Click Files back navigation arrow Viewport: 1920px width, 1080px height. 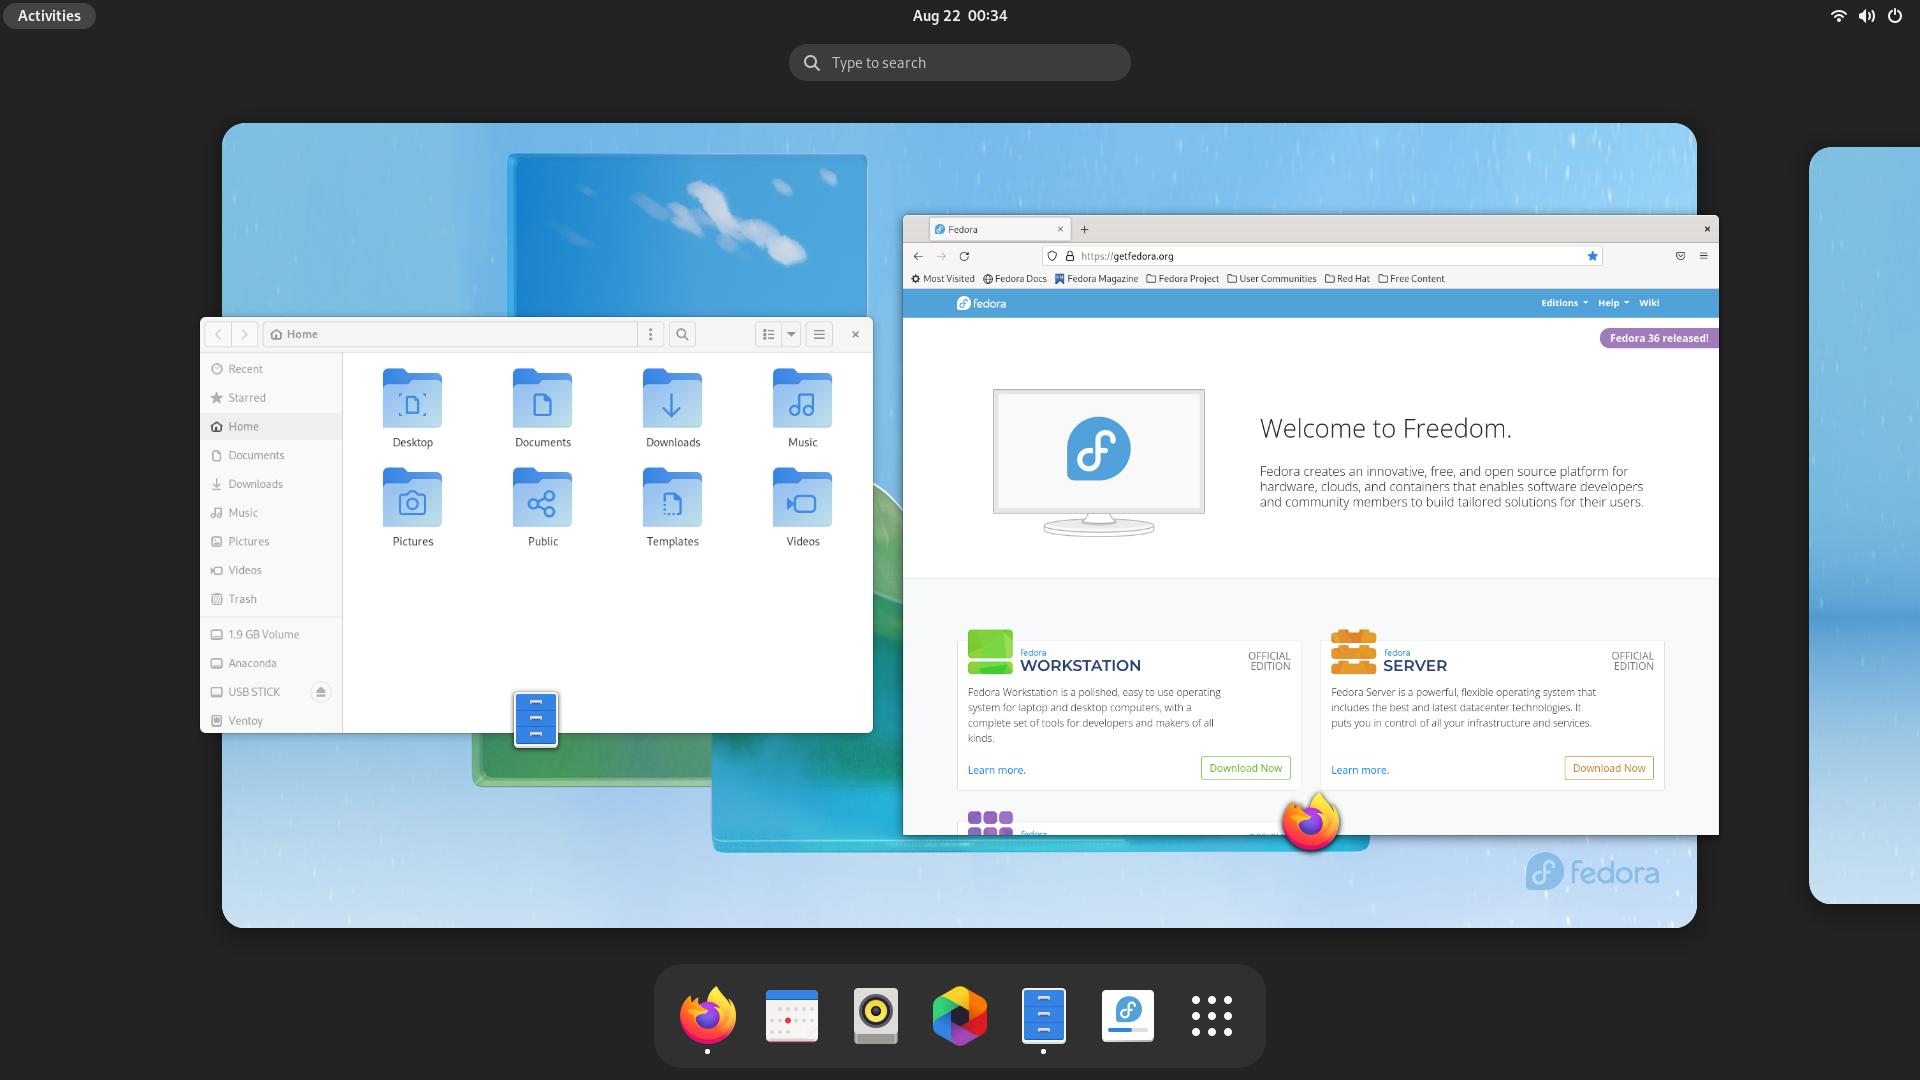click(218, 334)
